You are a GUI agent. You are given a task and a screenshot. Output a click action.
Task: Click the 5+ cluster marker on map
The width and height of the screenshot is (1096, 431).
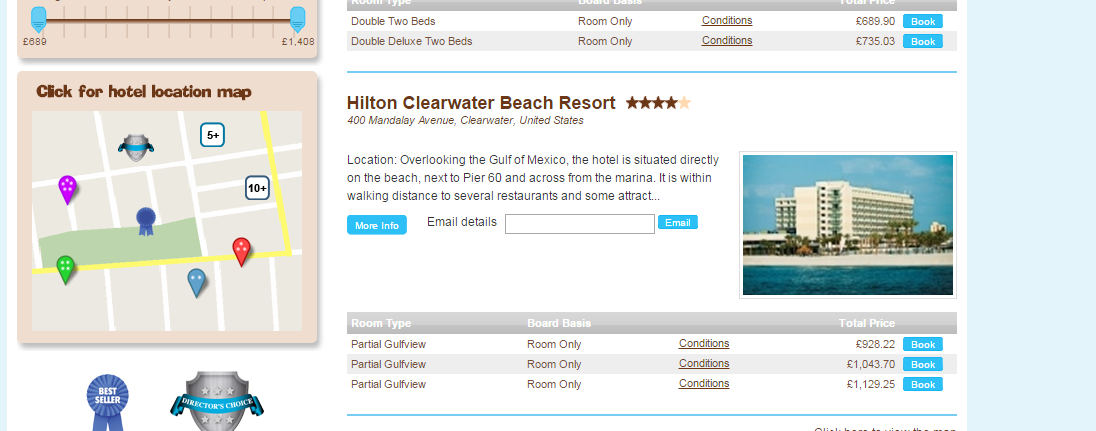pos(213,134)
